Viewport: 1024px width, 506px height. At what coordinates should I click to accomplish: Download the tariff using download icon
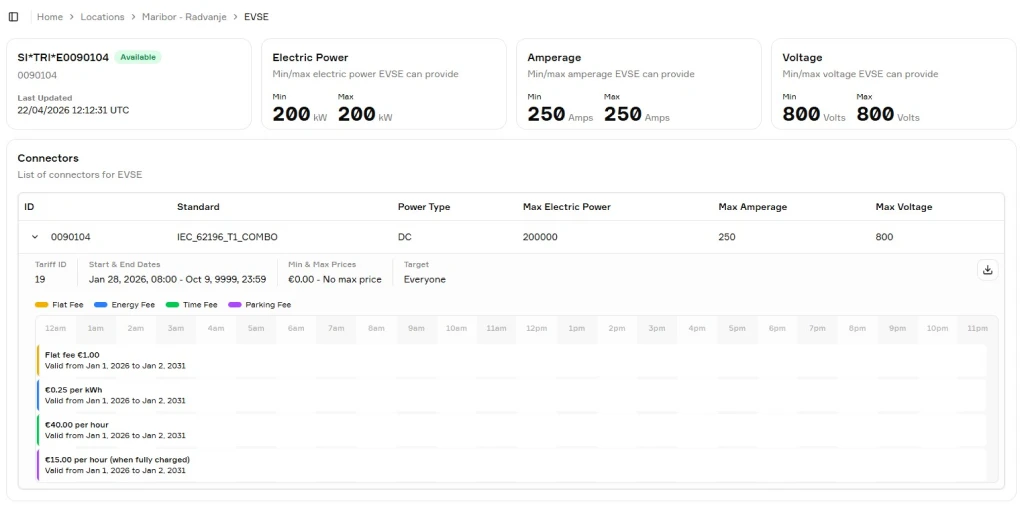987,270
